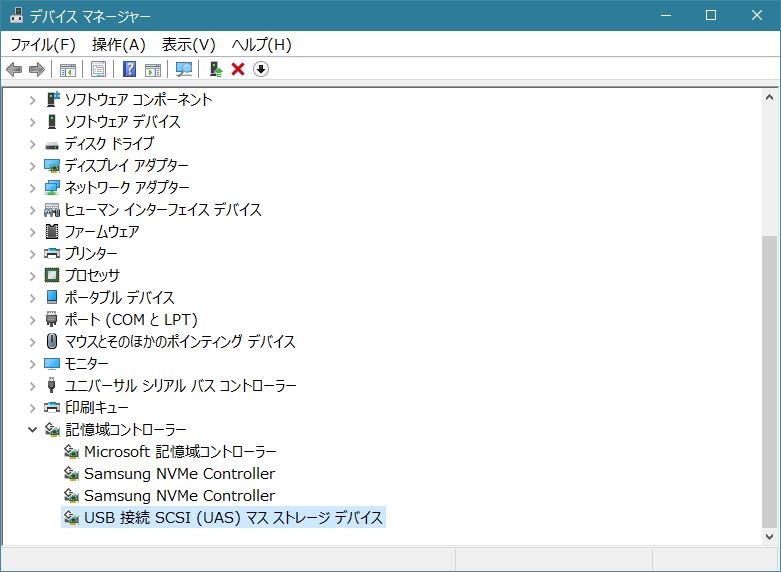Image resolution: width=781 pixels, height=572 pixels.
Task: Collapse the 記憶域コントローラー node
Action: click(x=32, y=429)
